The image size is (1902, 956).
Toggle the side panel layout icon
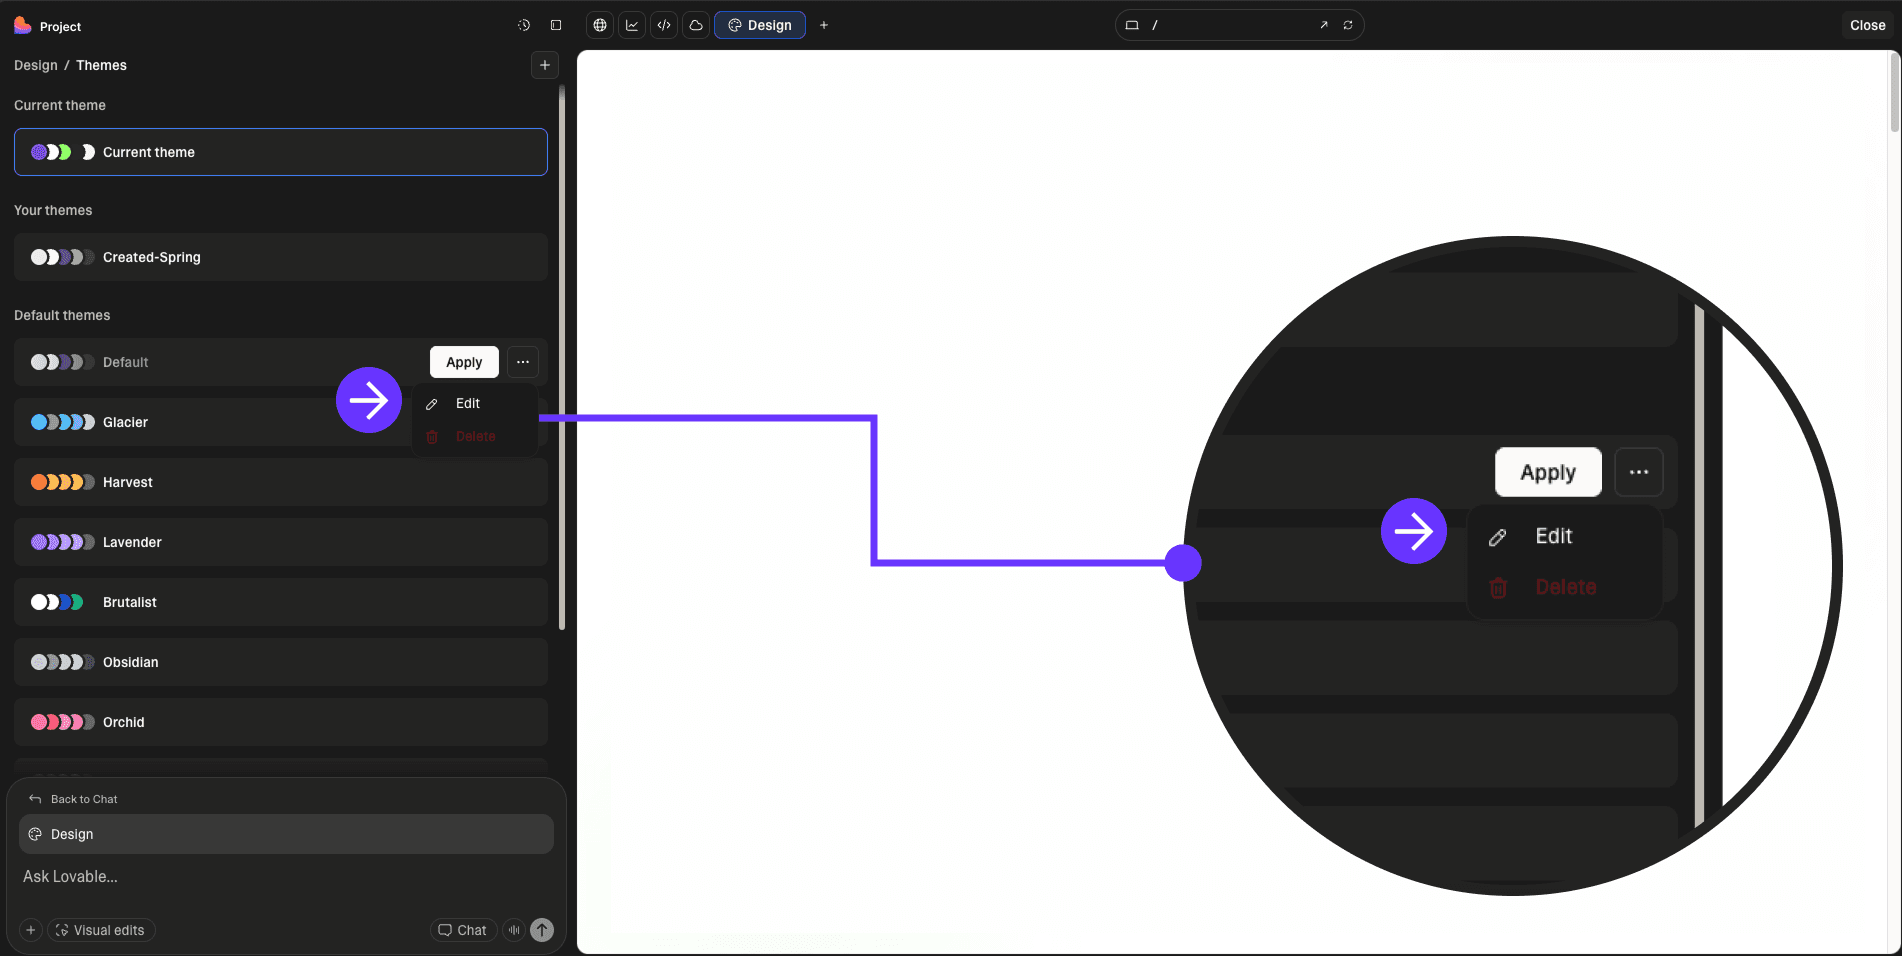click(556, 25)
